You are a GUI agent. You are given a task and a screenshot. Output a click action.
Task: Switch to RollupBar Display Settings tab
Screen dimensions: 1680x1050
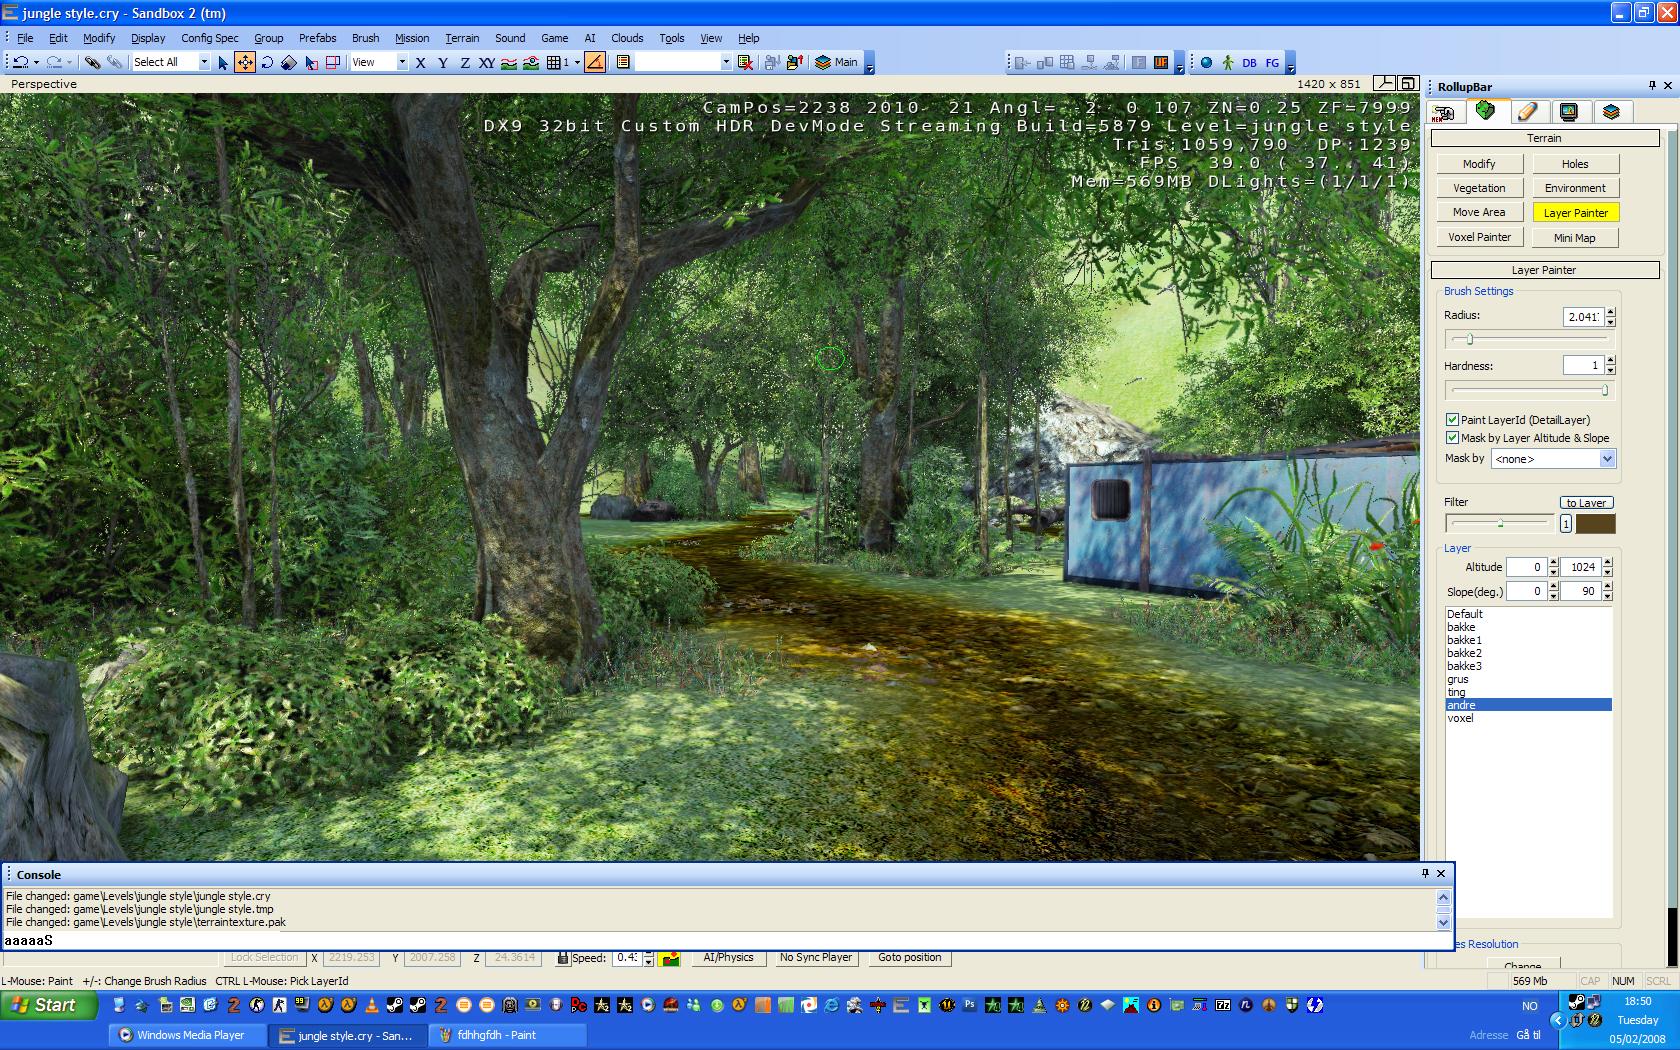tap(1569, 112)
